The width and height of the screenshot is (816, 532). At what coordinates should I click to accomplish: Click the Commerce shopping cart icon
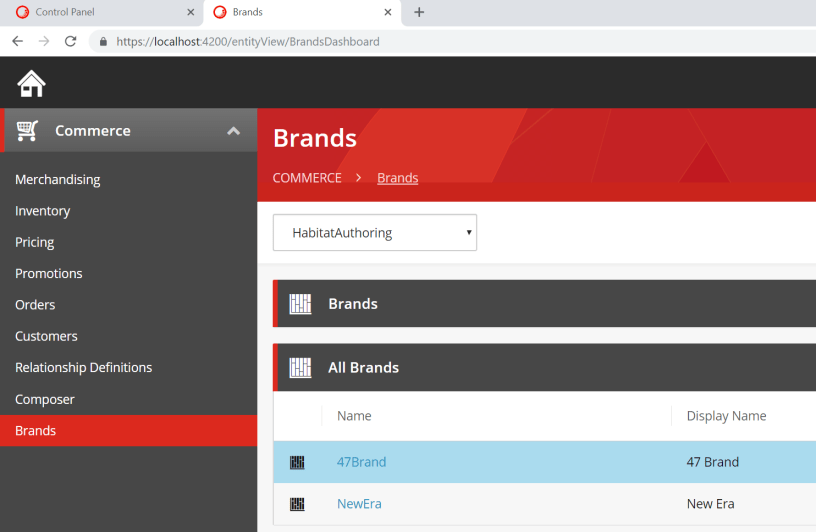(28, 131)
